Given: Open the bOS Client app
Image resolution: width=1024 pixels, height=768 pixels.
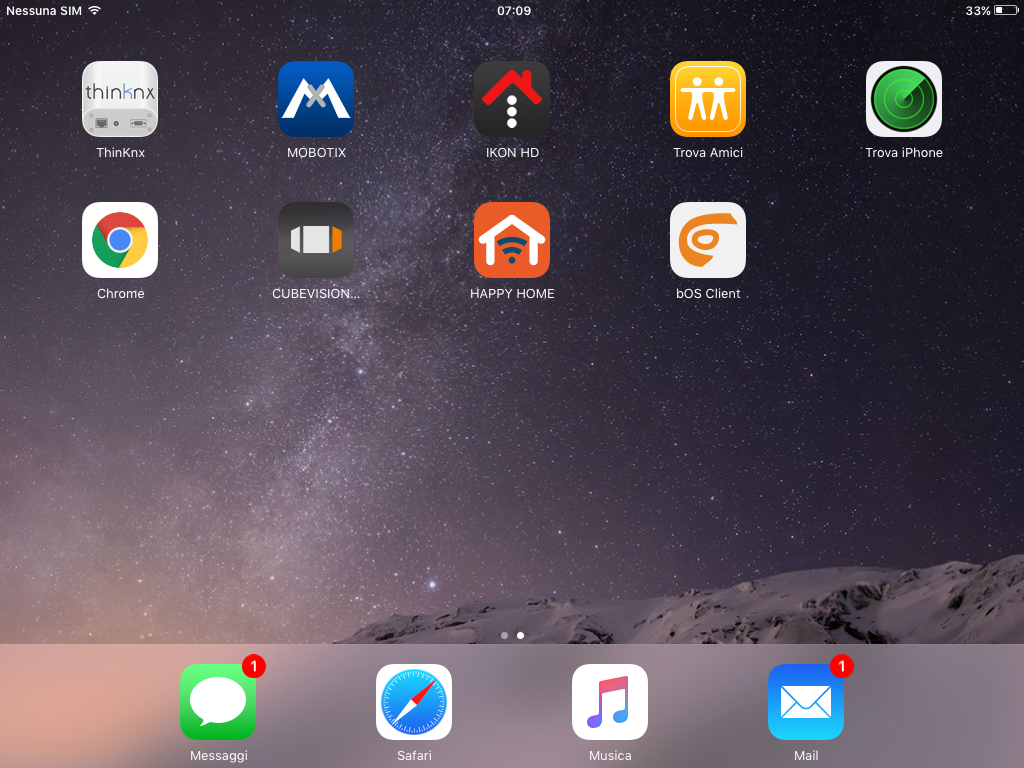Looking at the screenshot, I should (x=708, y=240).
